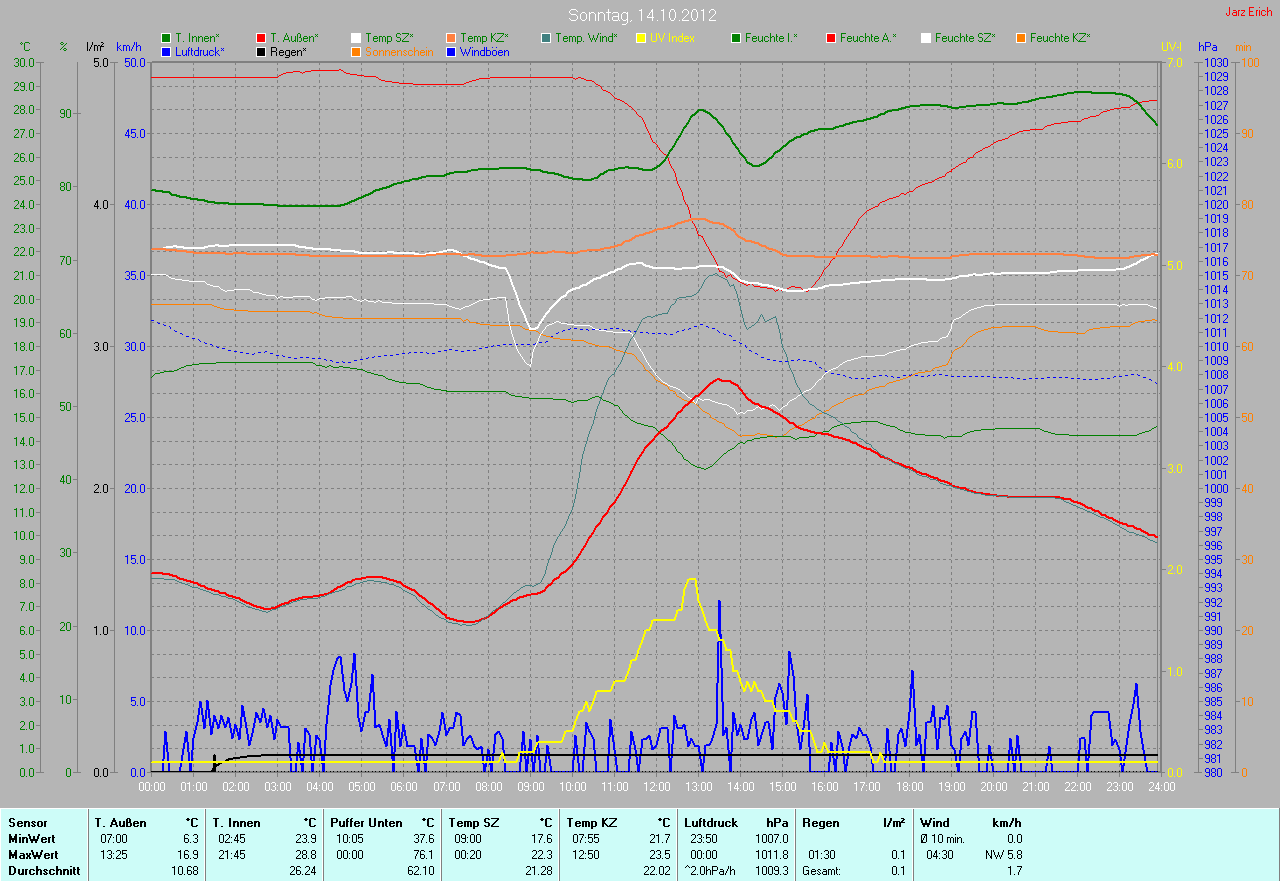Viewport: 1280px width, 881px height.
Task: Click the green swatch beside T. Innen*
Action: pos(166,38)
